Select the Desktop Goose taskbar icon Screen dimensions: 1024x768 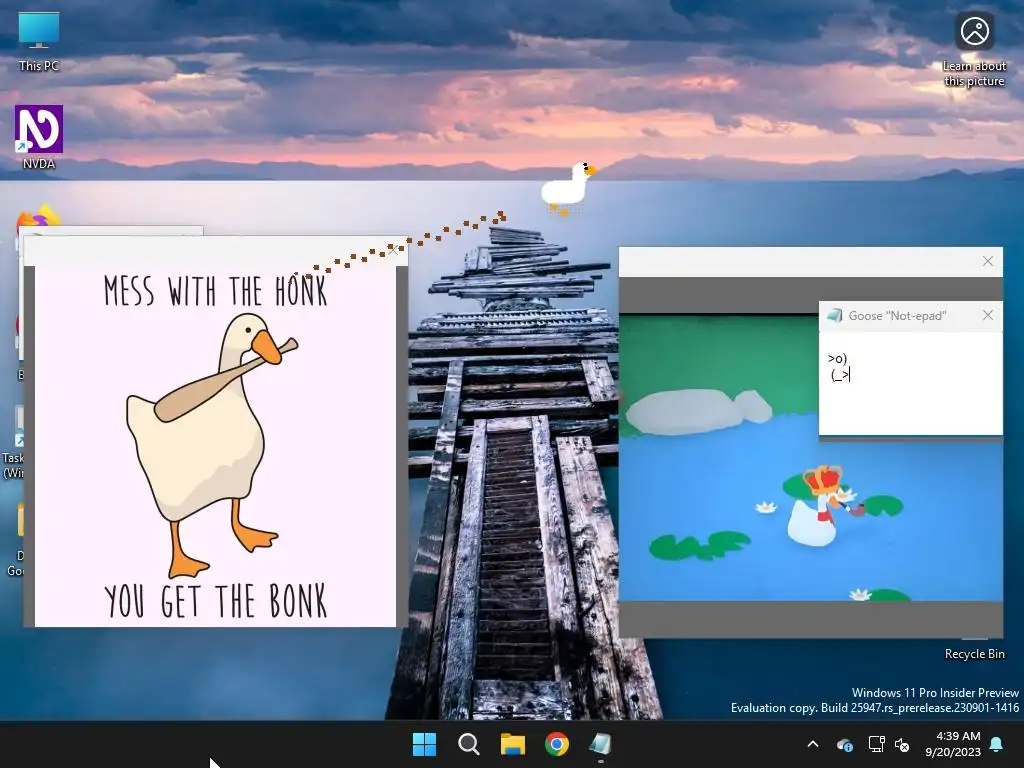(600, 744)
